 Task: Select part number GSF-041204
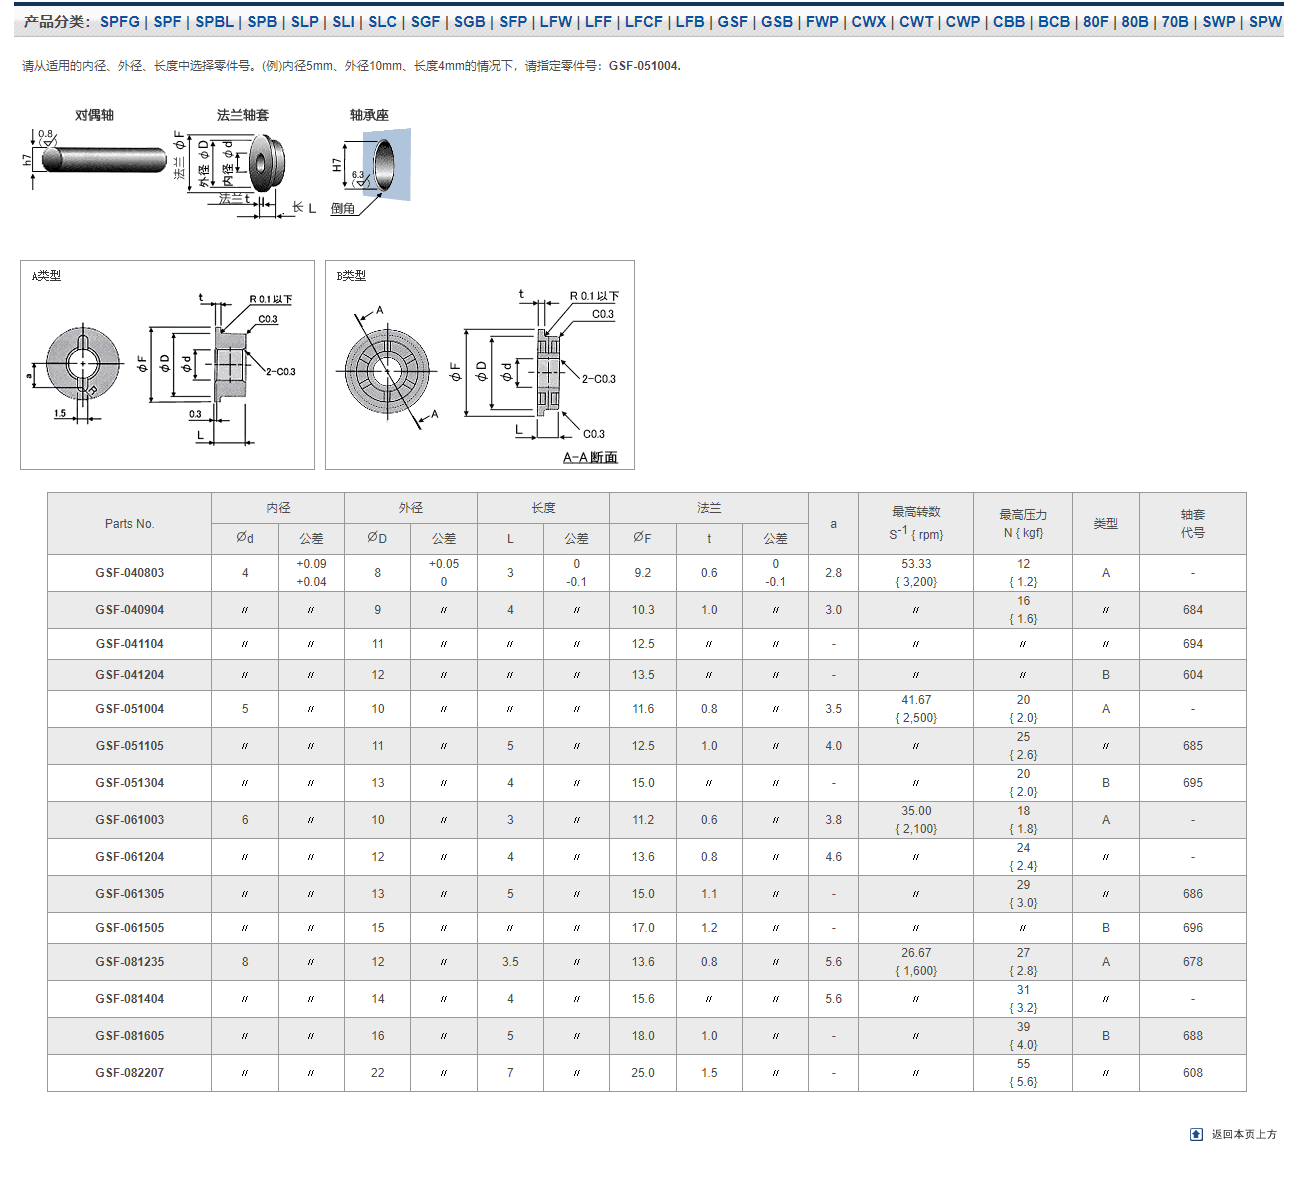pyautogui.click(x=130, y=675)
